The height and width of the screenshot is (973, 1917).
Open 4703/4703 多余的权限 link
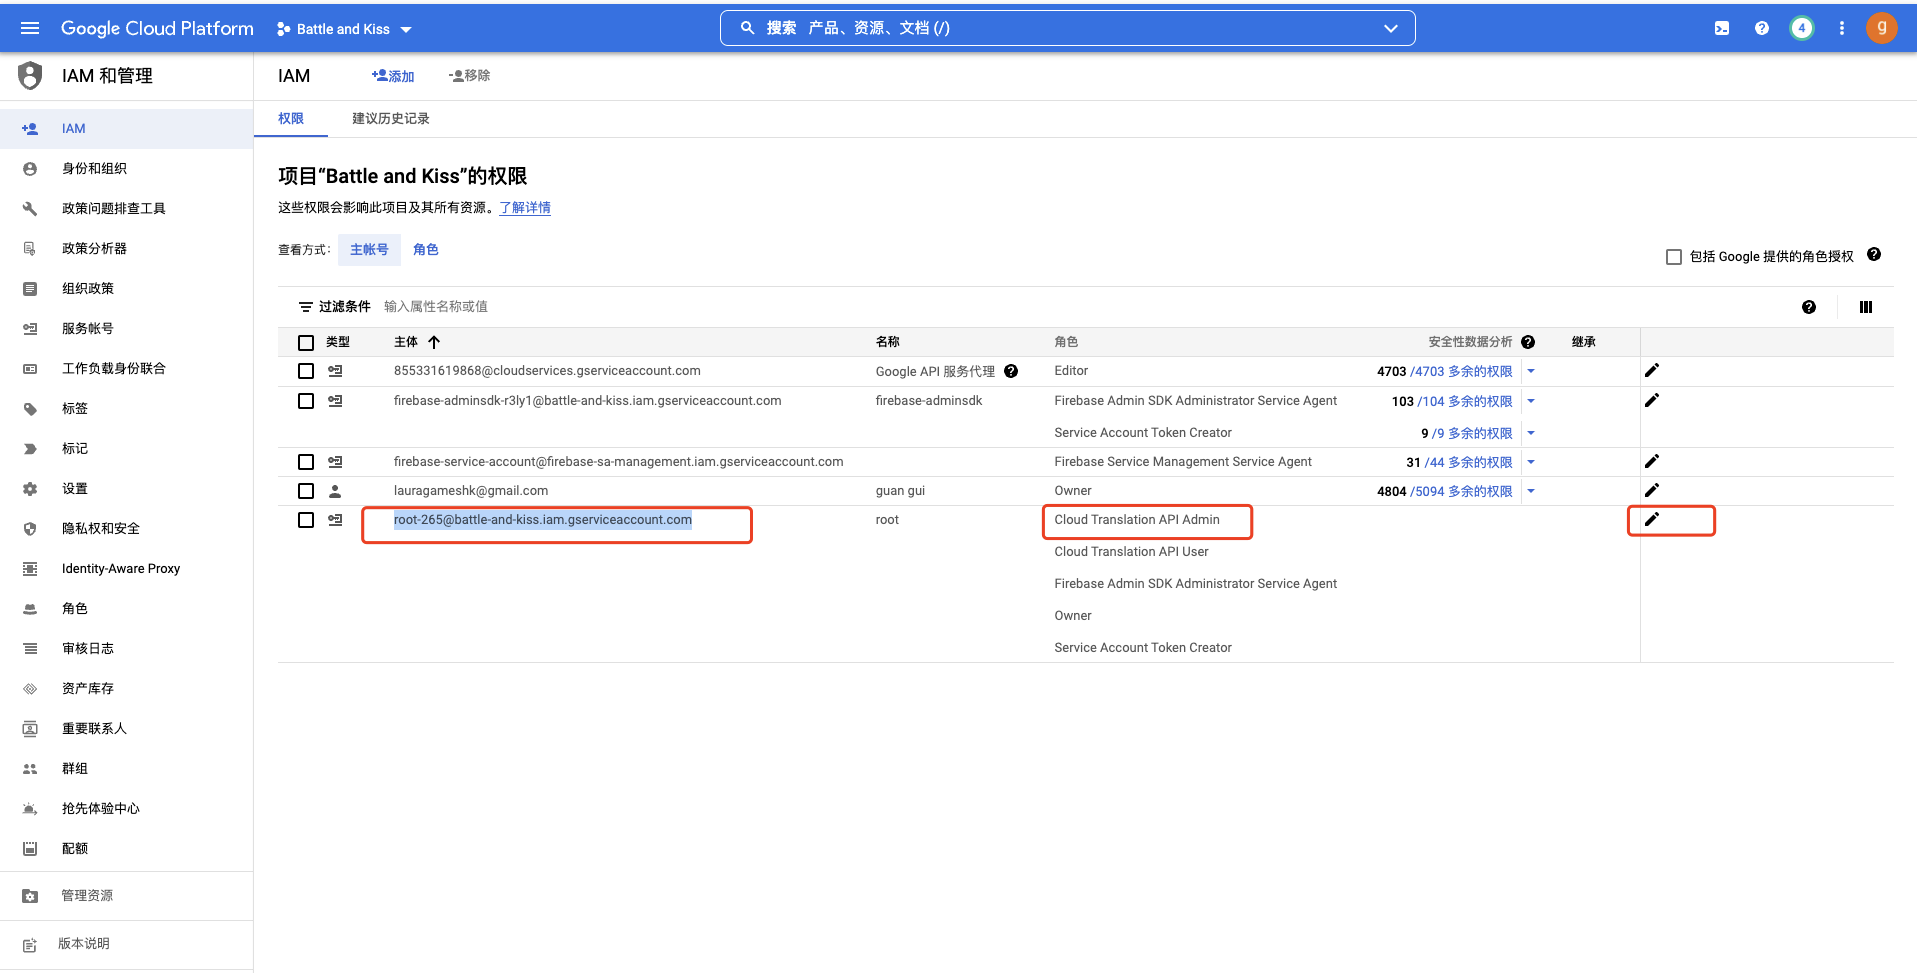point(1461,371)
